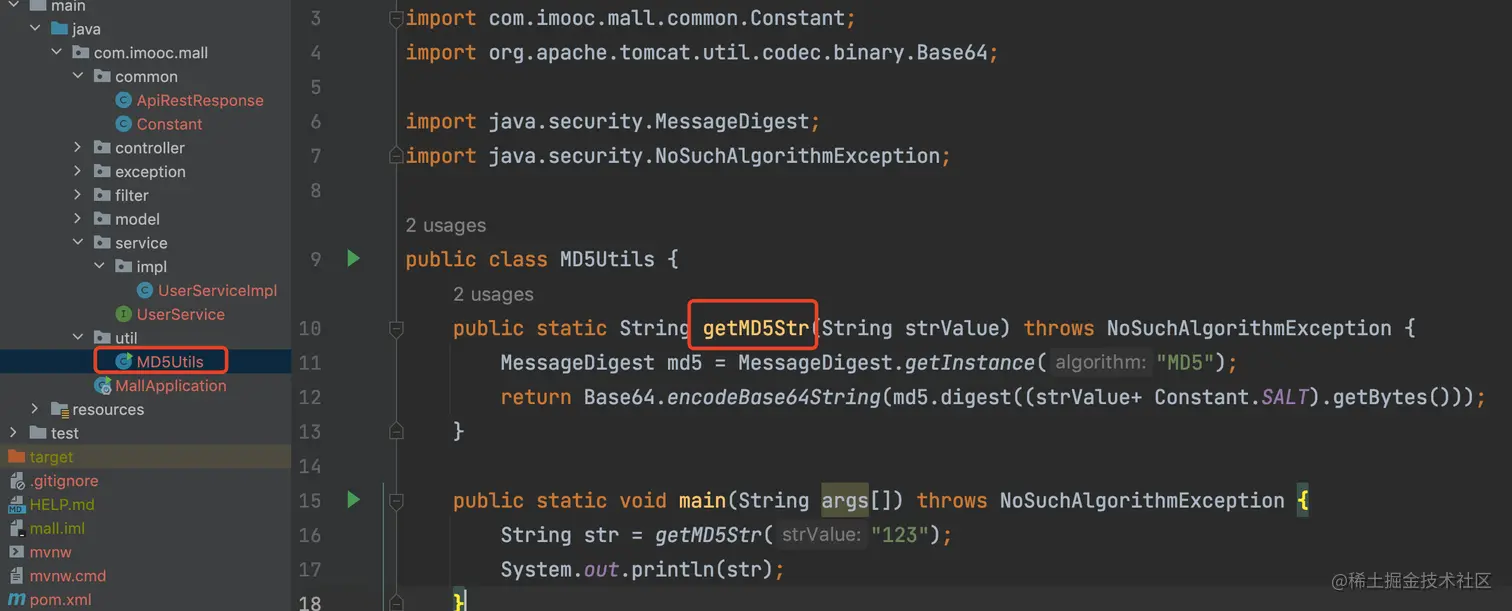Run main method using gutter arrow
The image size is (1512, 611).
tap(353, 499)
